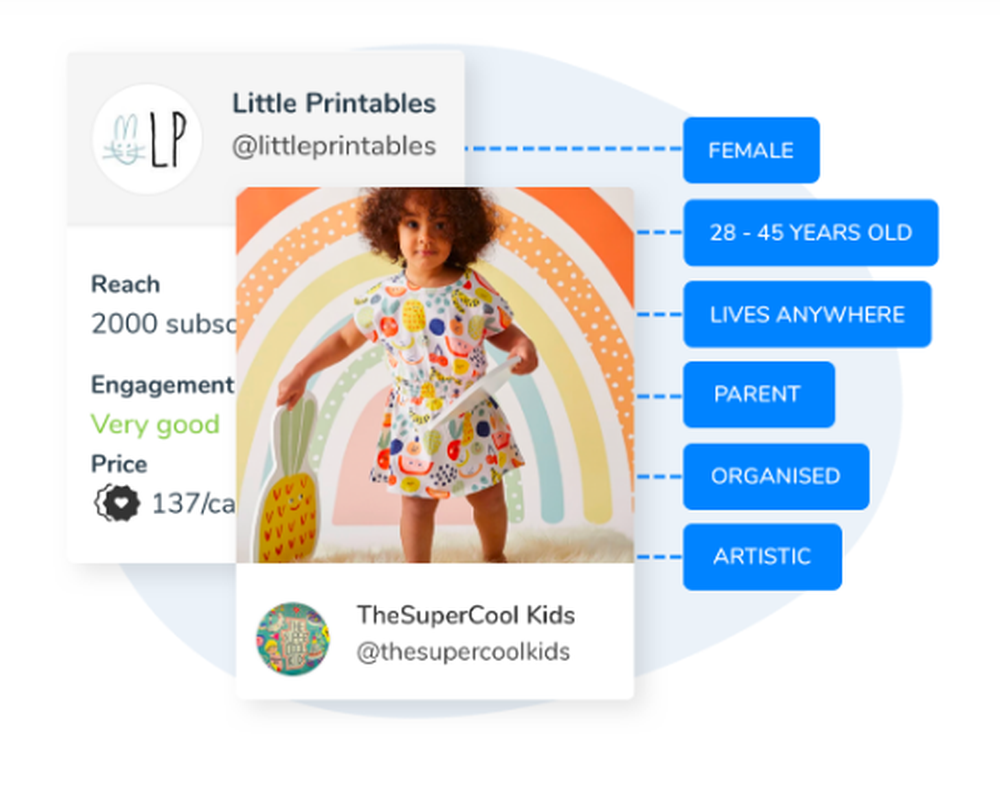
Task: Click the Engagement label
Action: (x=163, y=385)
